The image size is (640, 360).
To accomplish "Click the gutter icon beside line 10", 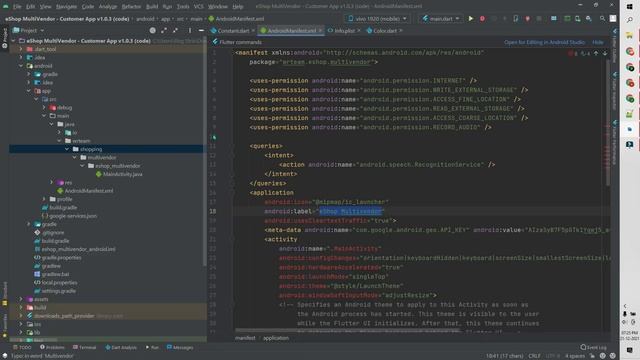I will [214, 137].
